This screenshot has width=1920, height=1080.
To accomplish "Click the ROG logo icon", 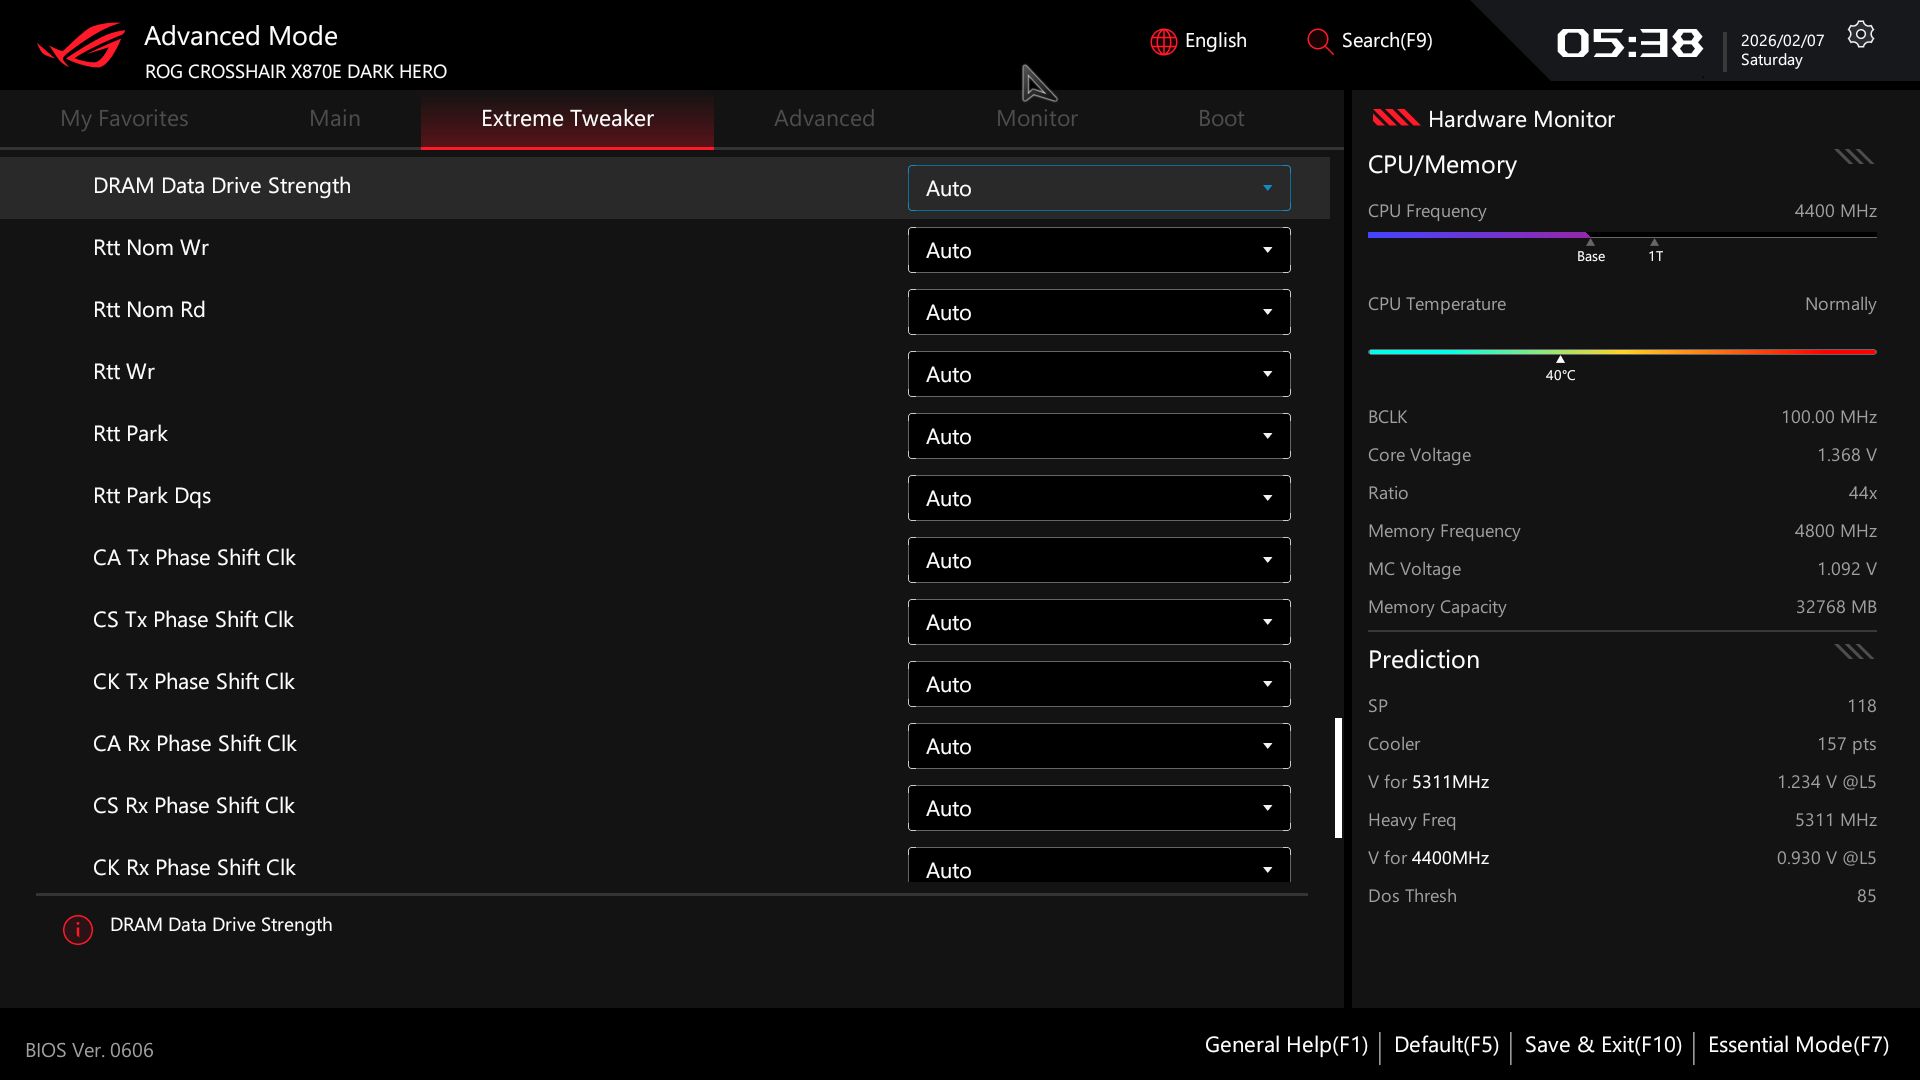I will point(82,45).
